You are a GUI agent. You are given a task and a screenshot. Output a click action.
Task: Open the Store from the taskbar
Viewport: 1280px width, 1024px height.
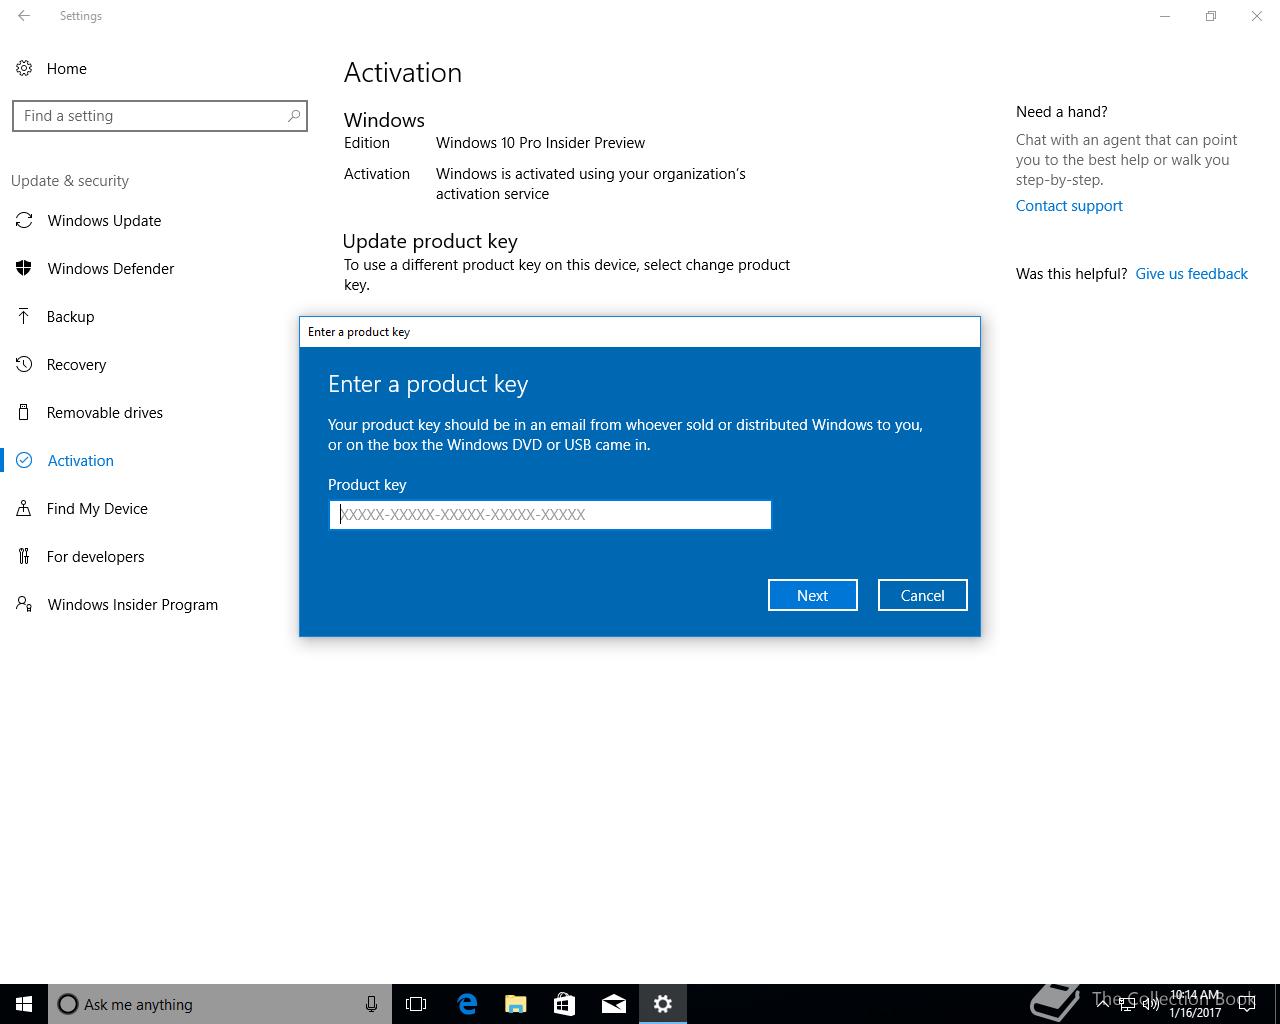pos(564,1004)
